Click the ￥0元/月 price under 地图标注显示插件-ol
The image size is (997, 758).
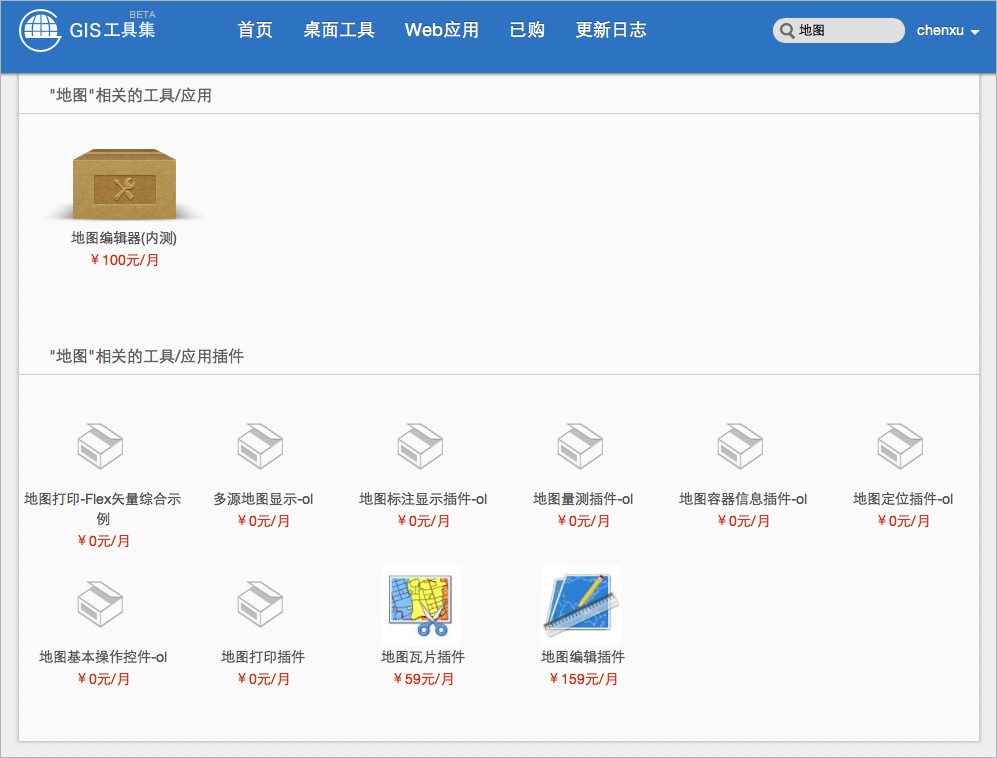click(x=423, y=521)
